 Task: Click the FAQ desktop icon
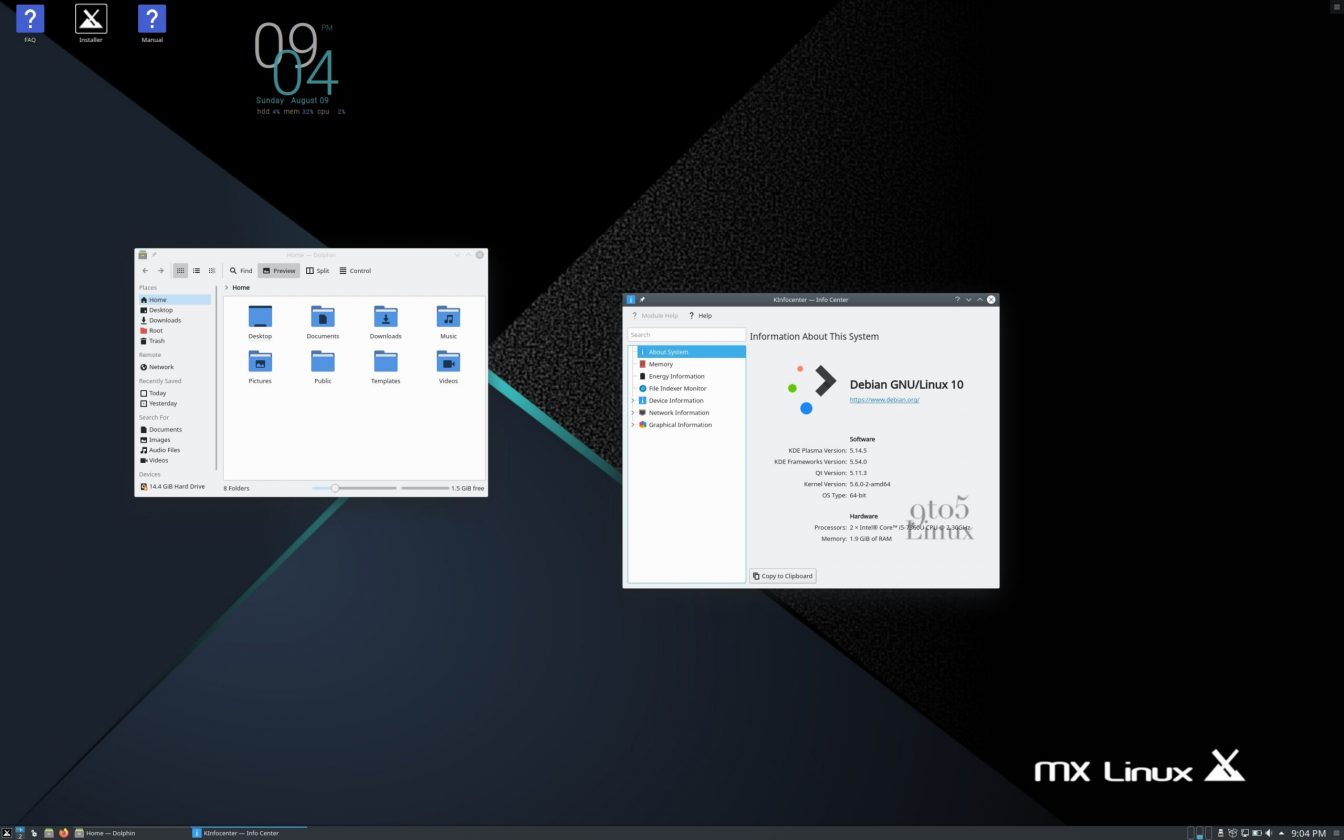pos(29,17)
